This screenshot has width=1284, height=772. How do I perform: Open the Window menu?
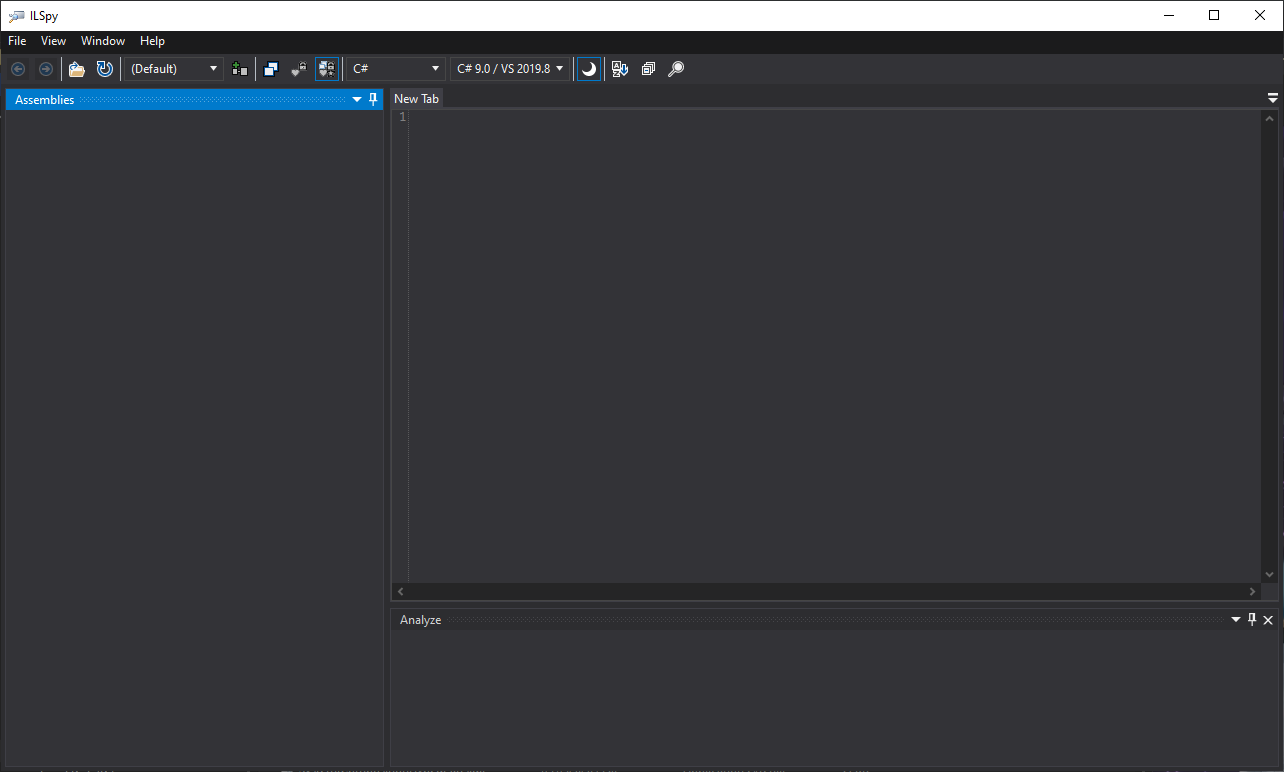point(103,41)
